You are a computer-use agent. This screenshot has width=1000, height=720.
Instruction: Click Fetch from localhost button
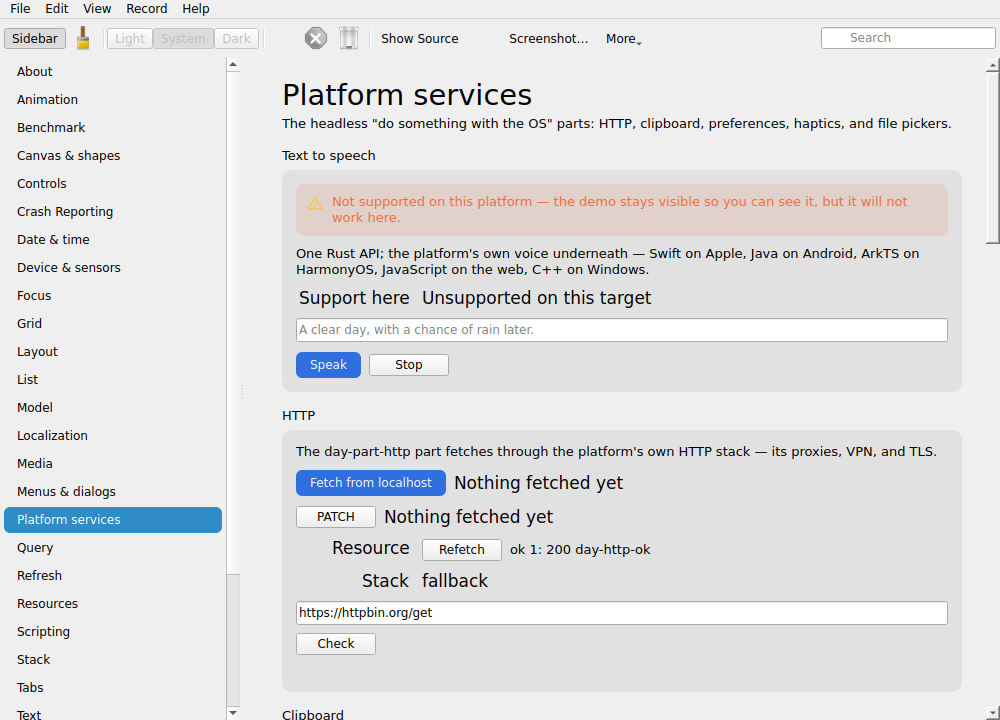371,483
